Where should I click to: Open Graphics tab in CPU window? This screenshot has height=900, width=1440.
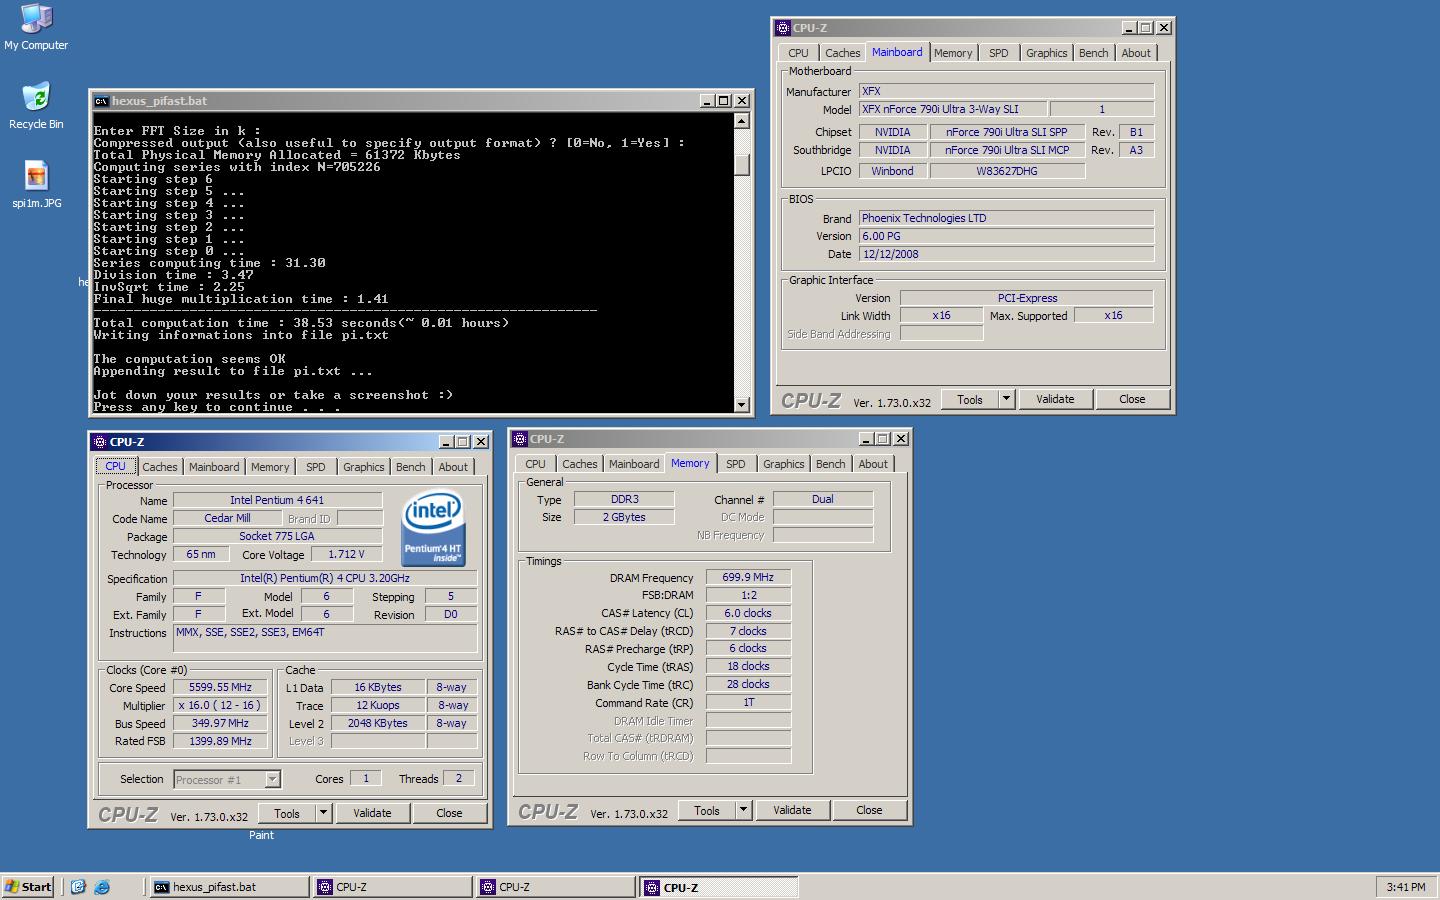pyautogui.click(x=363, y=467)
